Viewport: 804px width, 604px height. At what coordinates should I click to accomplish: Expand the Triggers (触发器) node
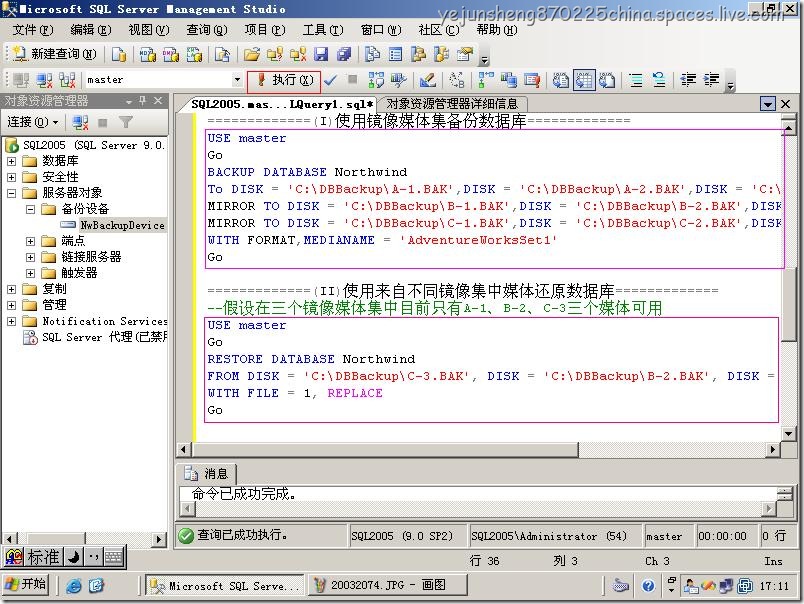click(30, 273)
